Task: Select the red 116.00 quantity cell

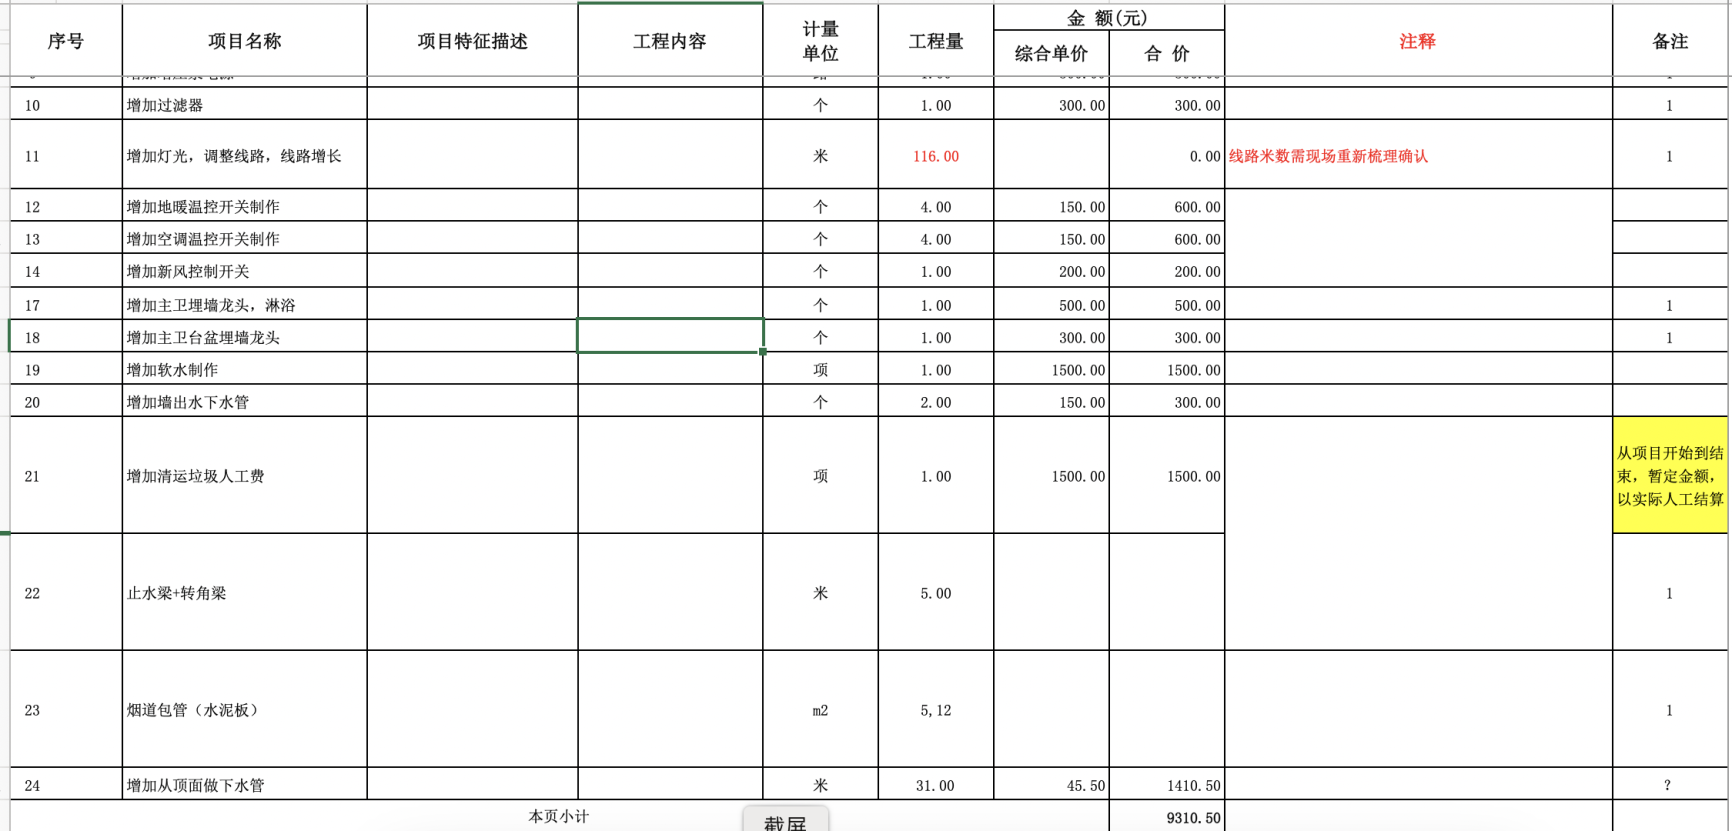Action: (935, 156)
